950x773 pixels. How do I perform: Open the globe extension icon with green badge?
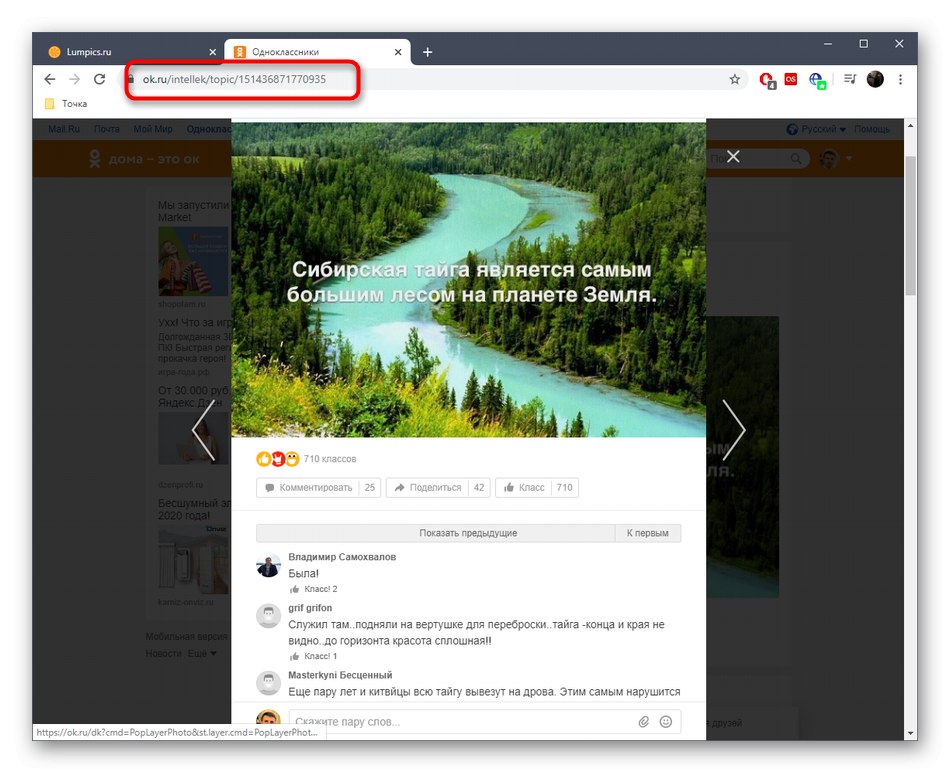(x=817, y=80)
